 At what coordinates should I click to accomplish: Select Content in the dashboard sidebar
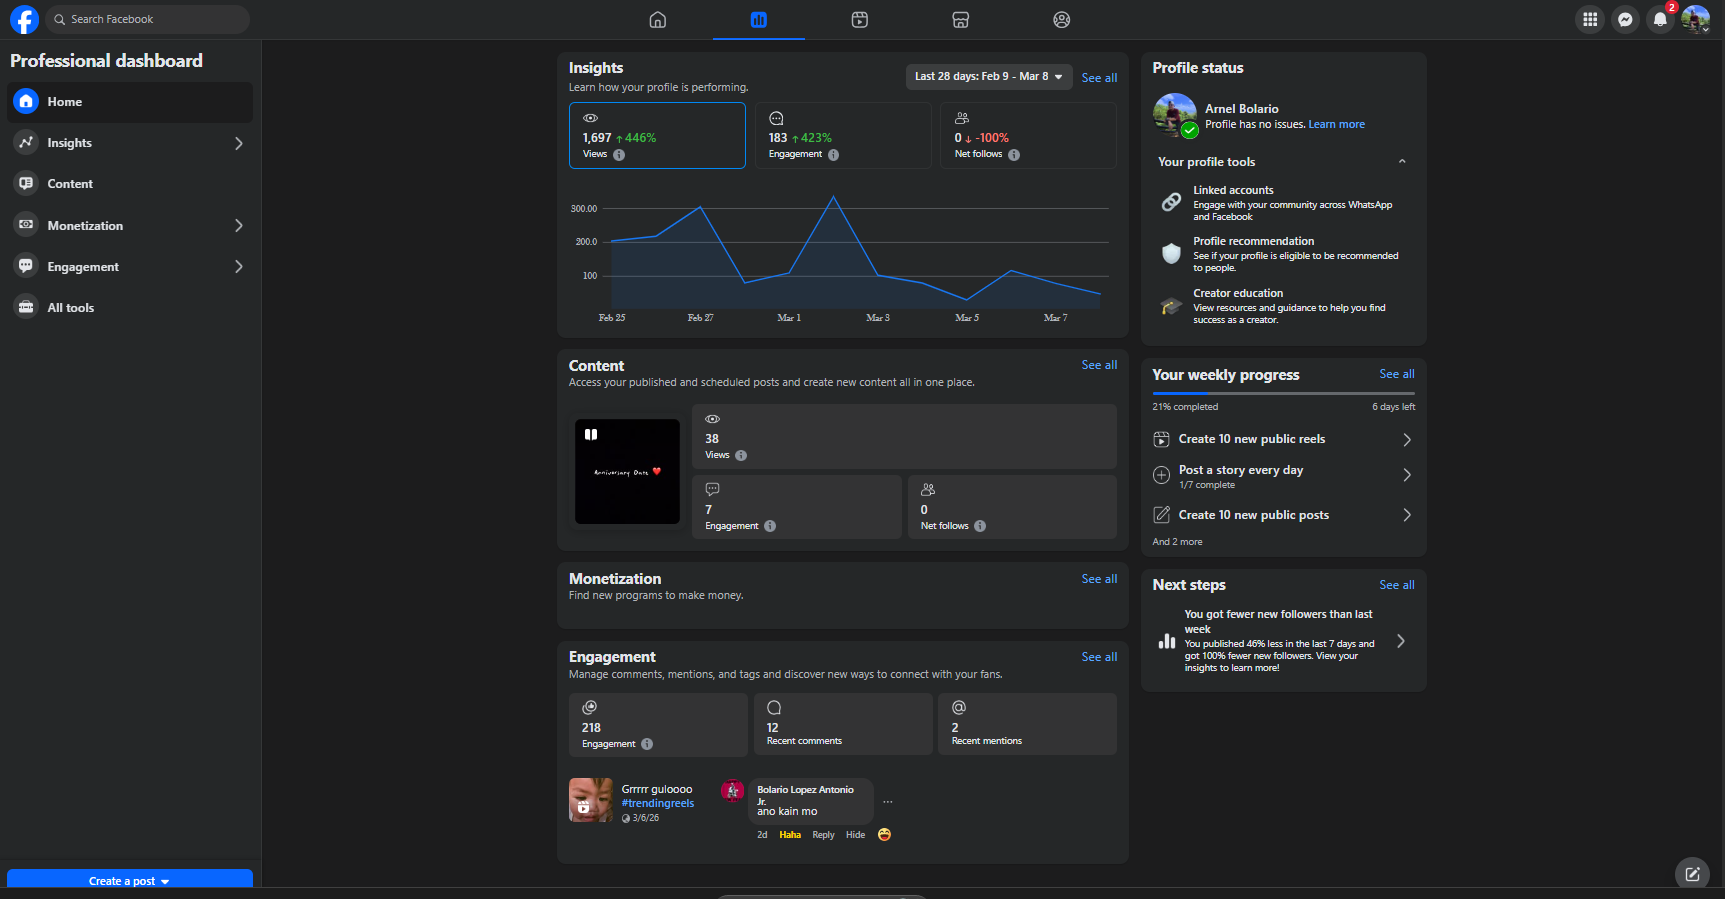(130, 184)
